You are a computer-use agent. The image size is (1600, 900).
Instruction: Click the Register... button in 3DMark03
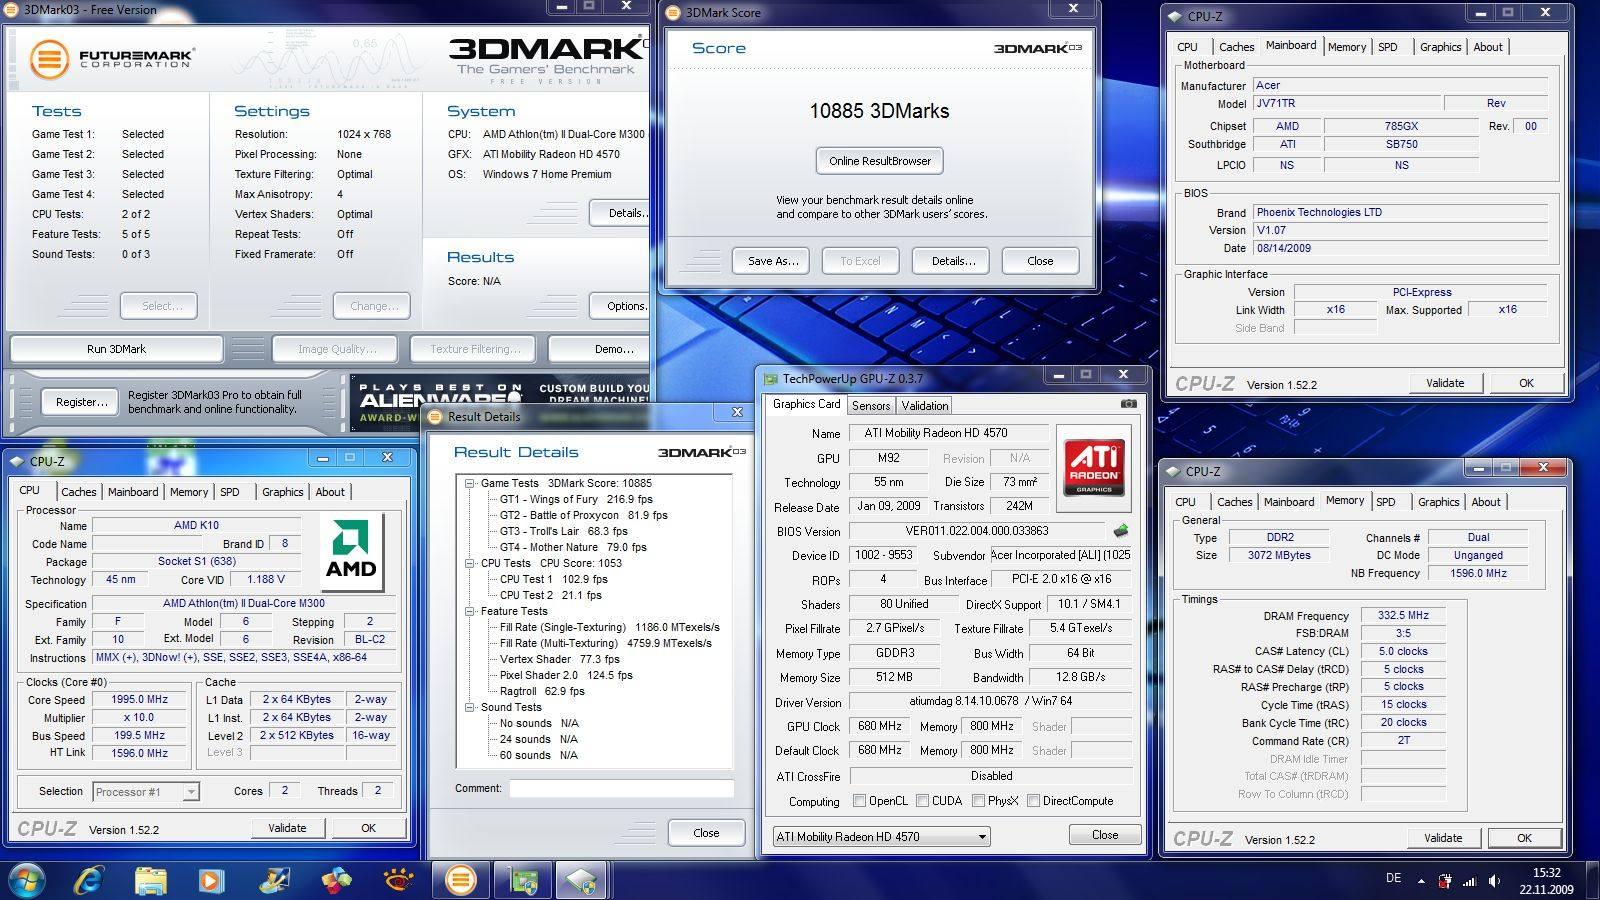81,402
